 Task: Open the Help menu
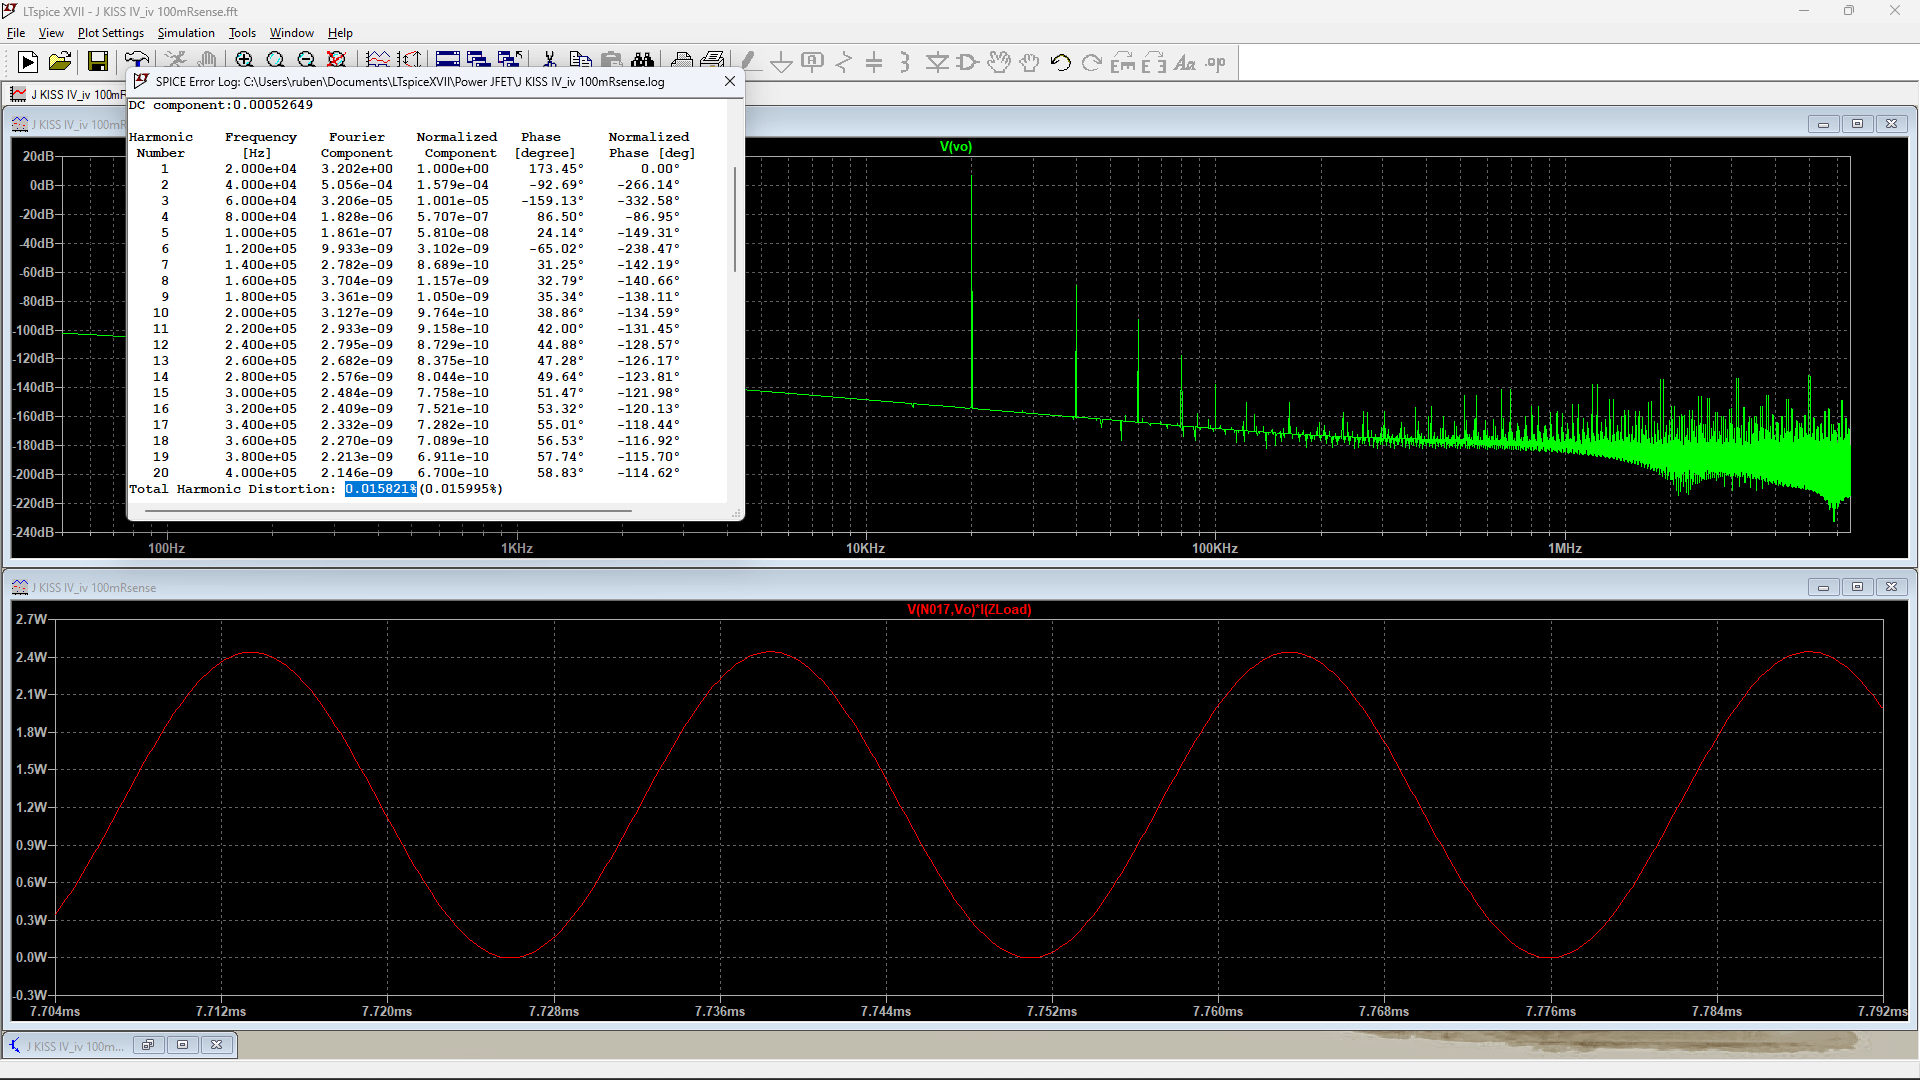(340, 33)
